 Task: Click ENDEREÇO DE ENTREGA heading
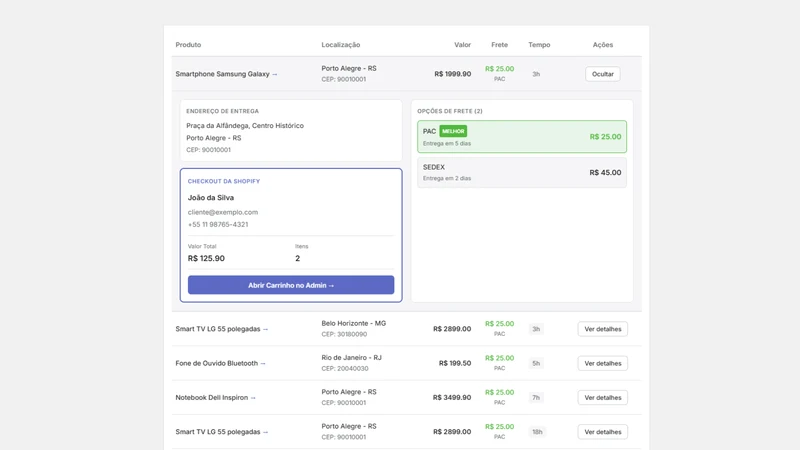click(x=222, y=111)
